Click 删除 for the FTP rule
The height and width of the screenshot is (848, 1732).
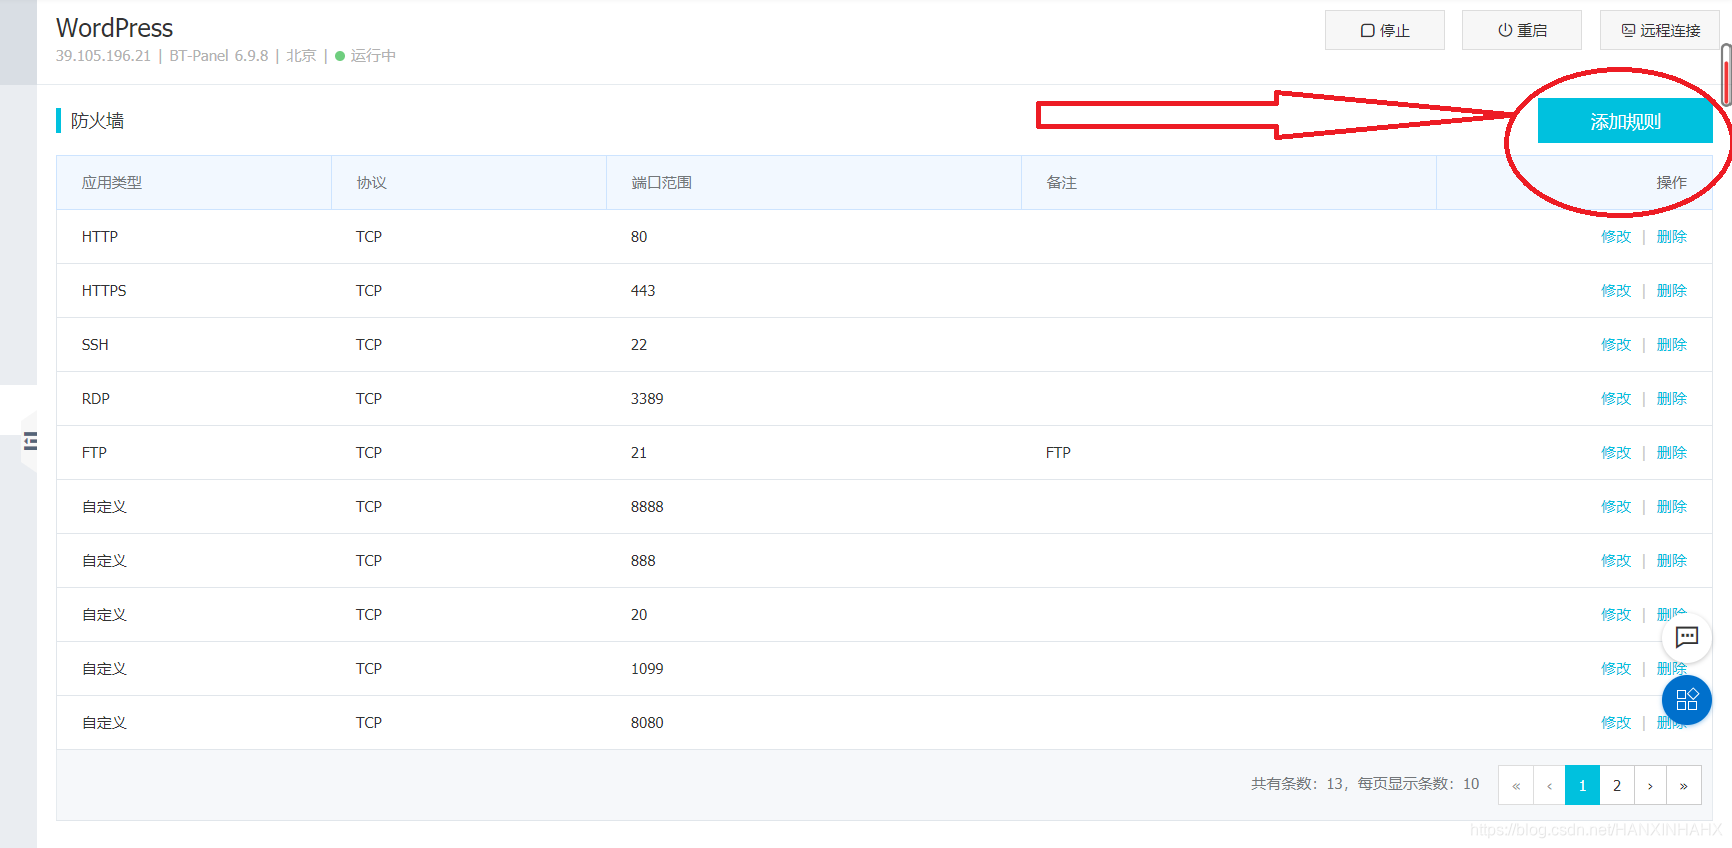pyautogui.click(x=1672, y=453)
